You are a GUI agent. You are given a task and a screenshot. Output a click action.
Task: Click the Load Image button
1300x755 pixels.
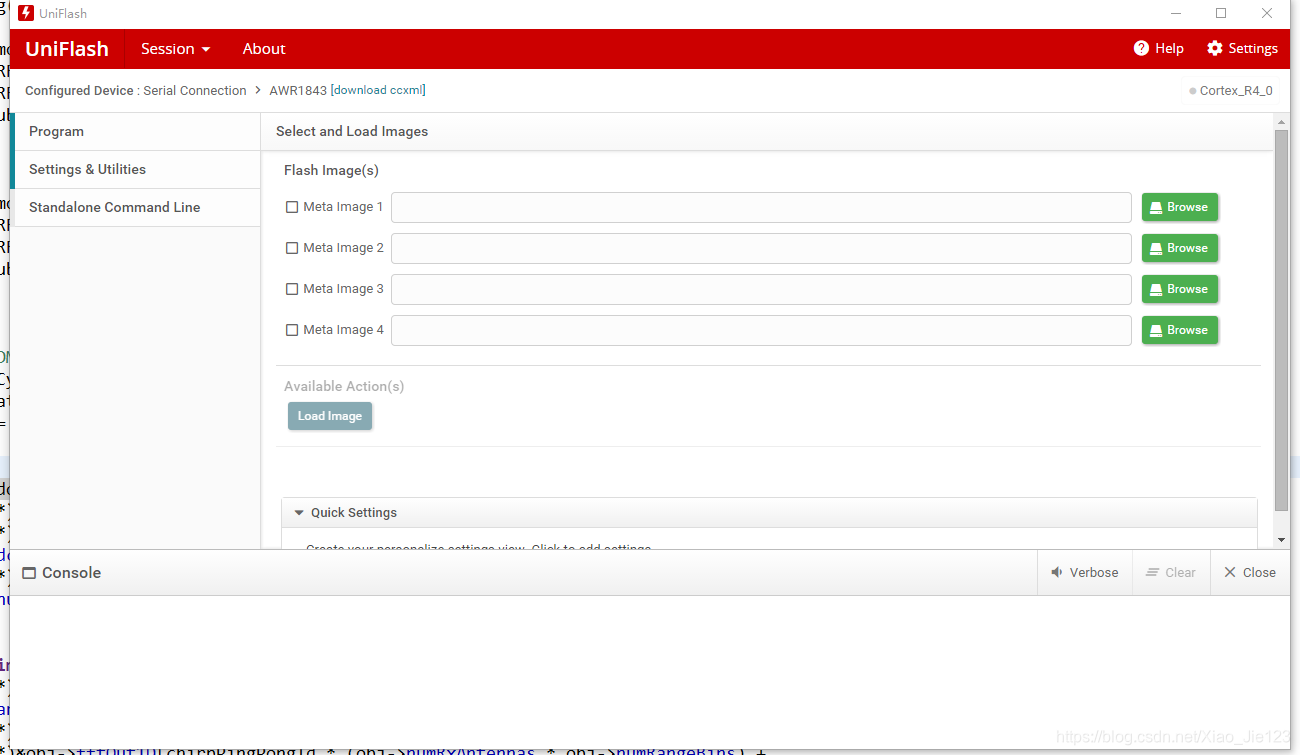point(330,416)
